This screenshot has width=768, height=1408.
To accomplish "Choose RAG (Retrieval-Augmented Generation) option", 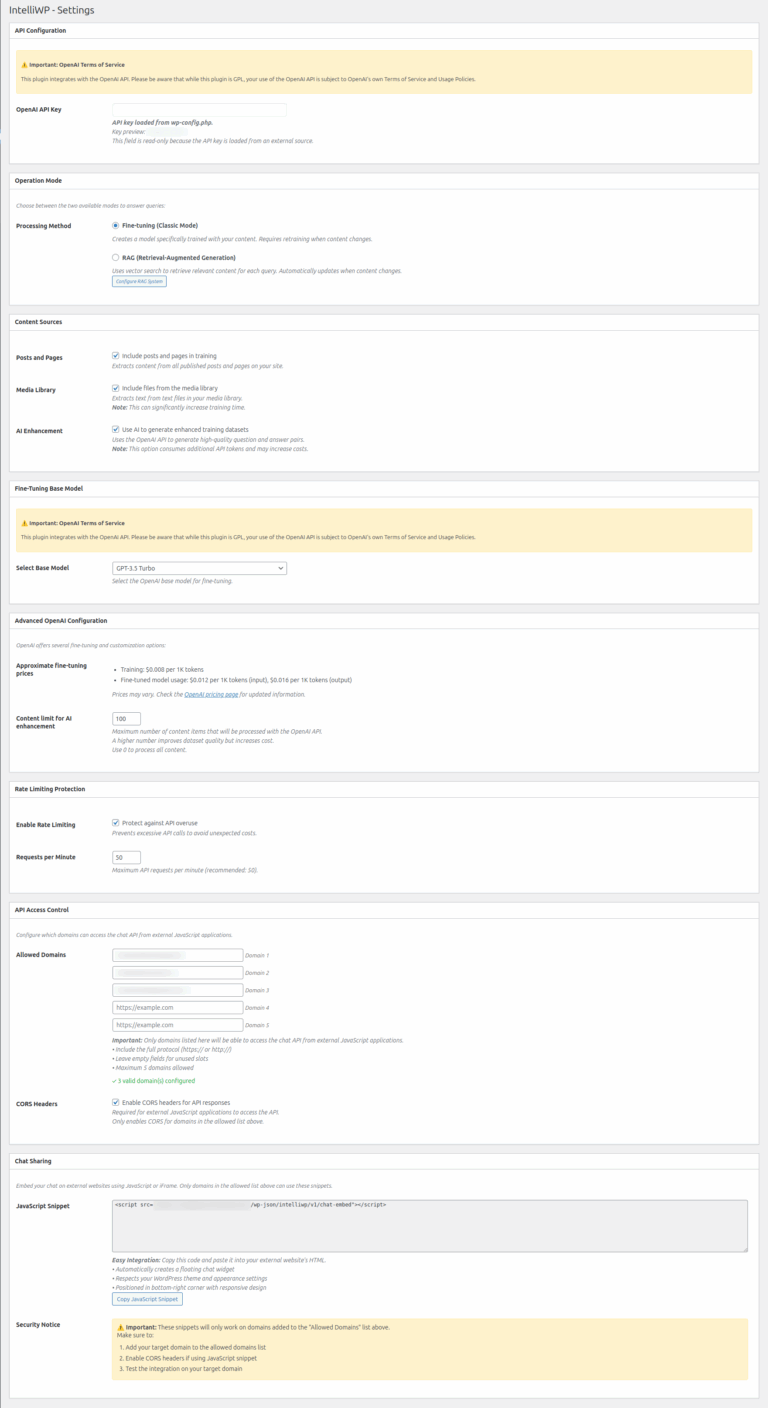I will tap(116, 257).
